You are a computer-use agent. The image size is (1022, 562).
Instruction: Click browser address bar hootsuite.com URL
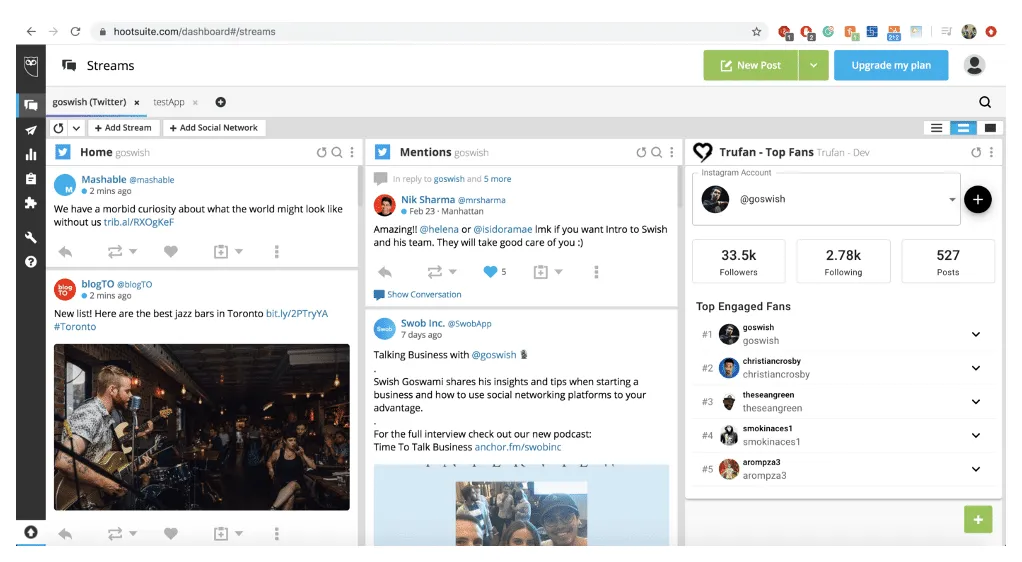[194, 31]
